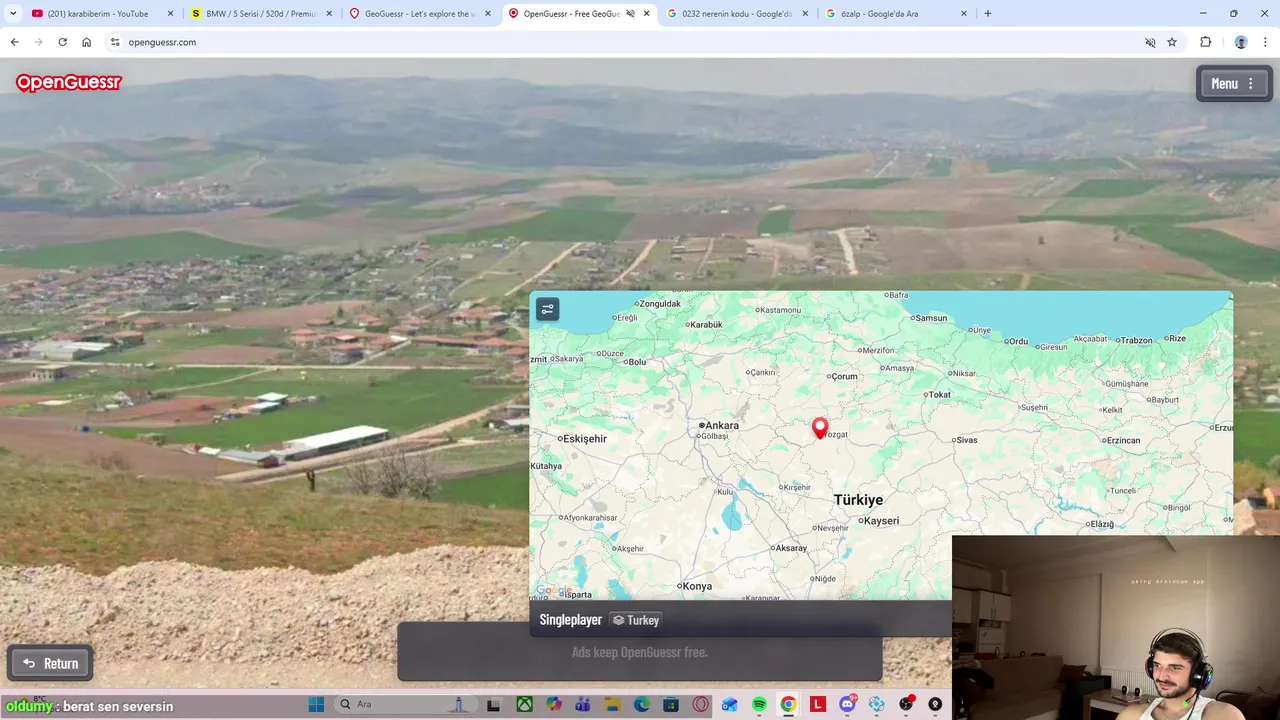Open a new browser tab

pyautogui.click(x=988, y=14)
